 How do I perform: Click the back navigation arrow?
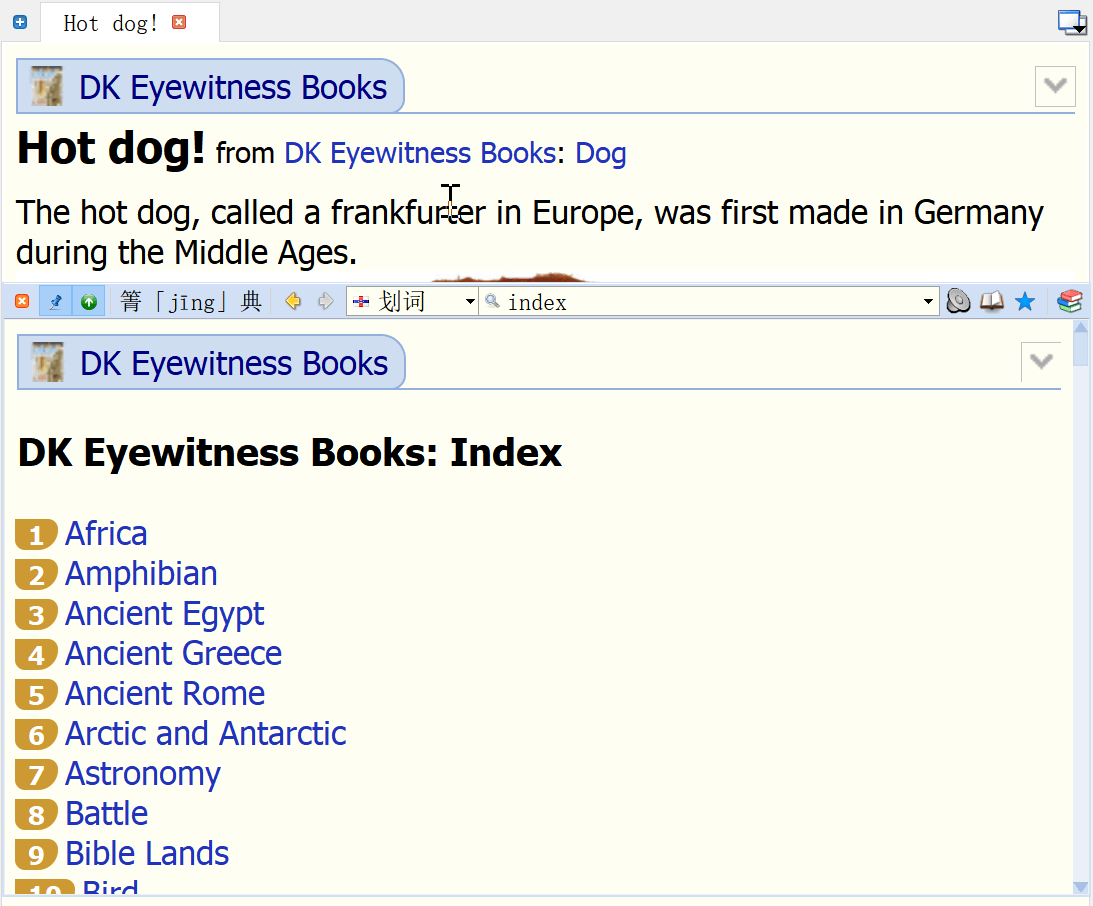pyautogui.click(x=293, y=301)
